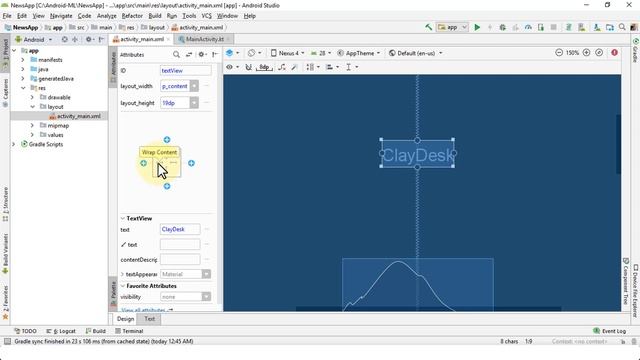Open the Event Log
Screen dimensions: 640x360
pos(609,331)
